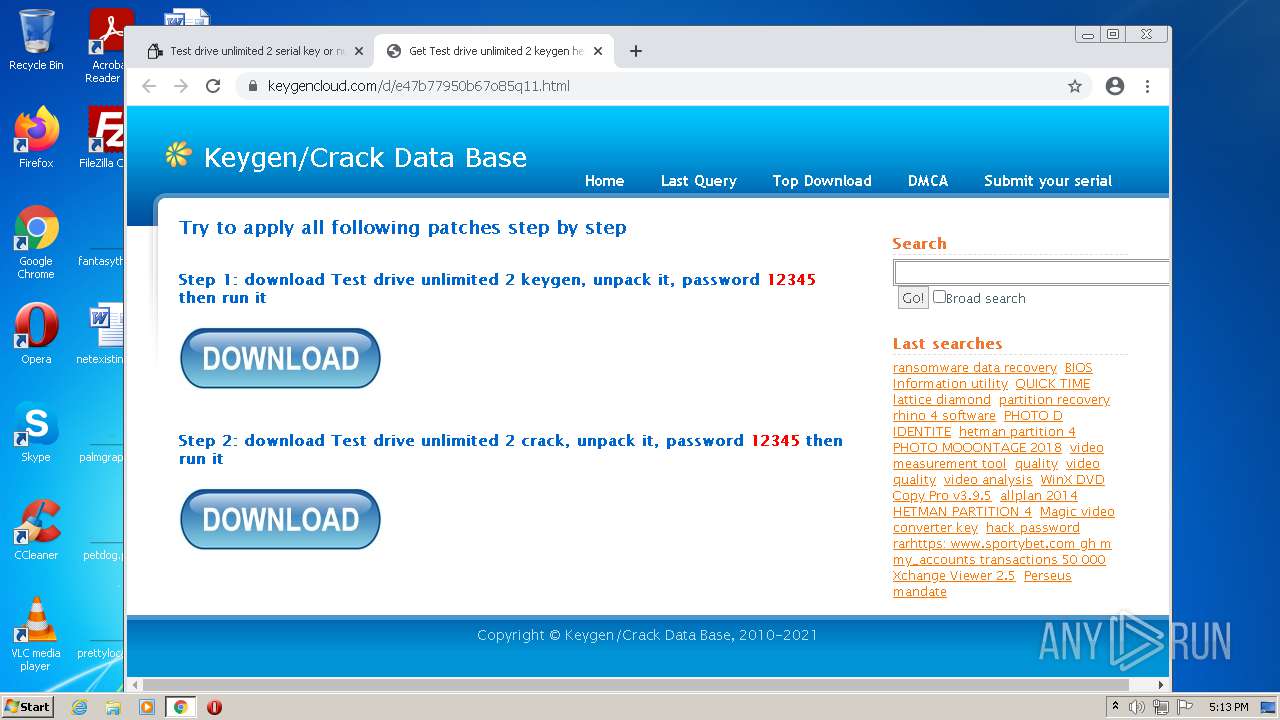Open 'allplan 2014' search link
Screen dimensions: 1280x720
[x=1039, y=496]
